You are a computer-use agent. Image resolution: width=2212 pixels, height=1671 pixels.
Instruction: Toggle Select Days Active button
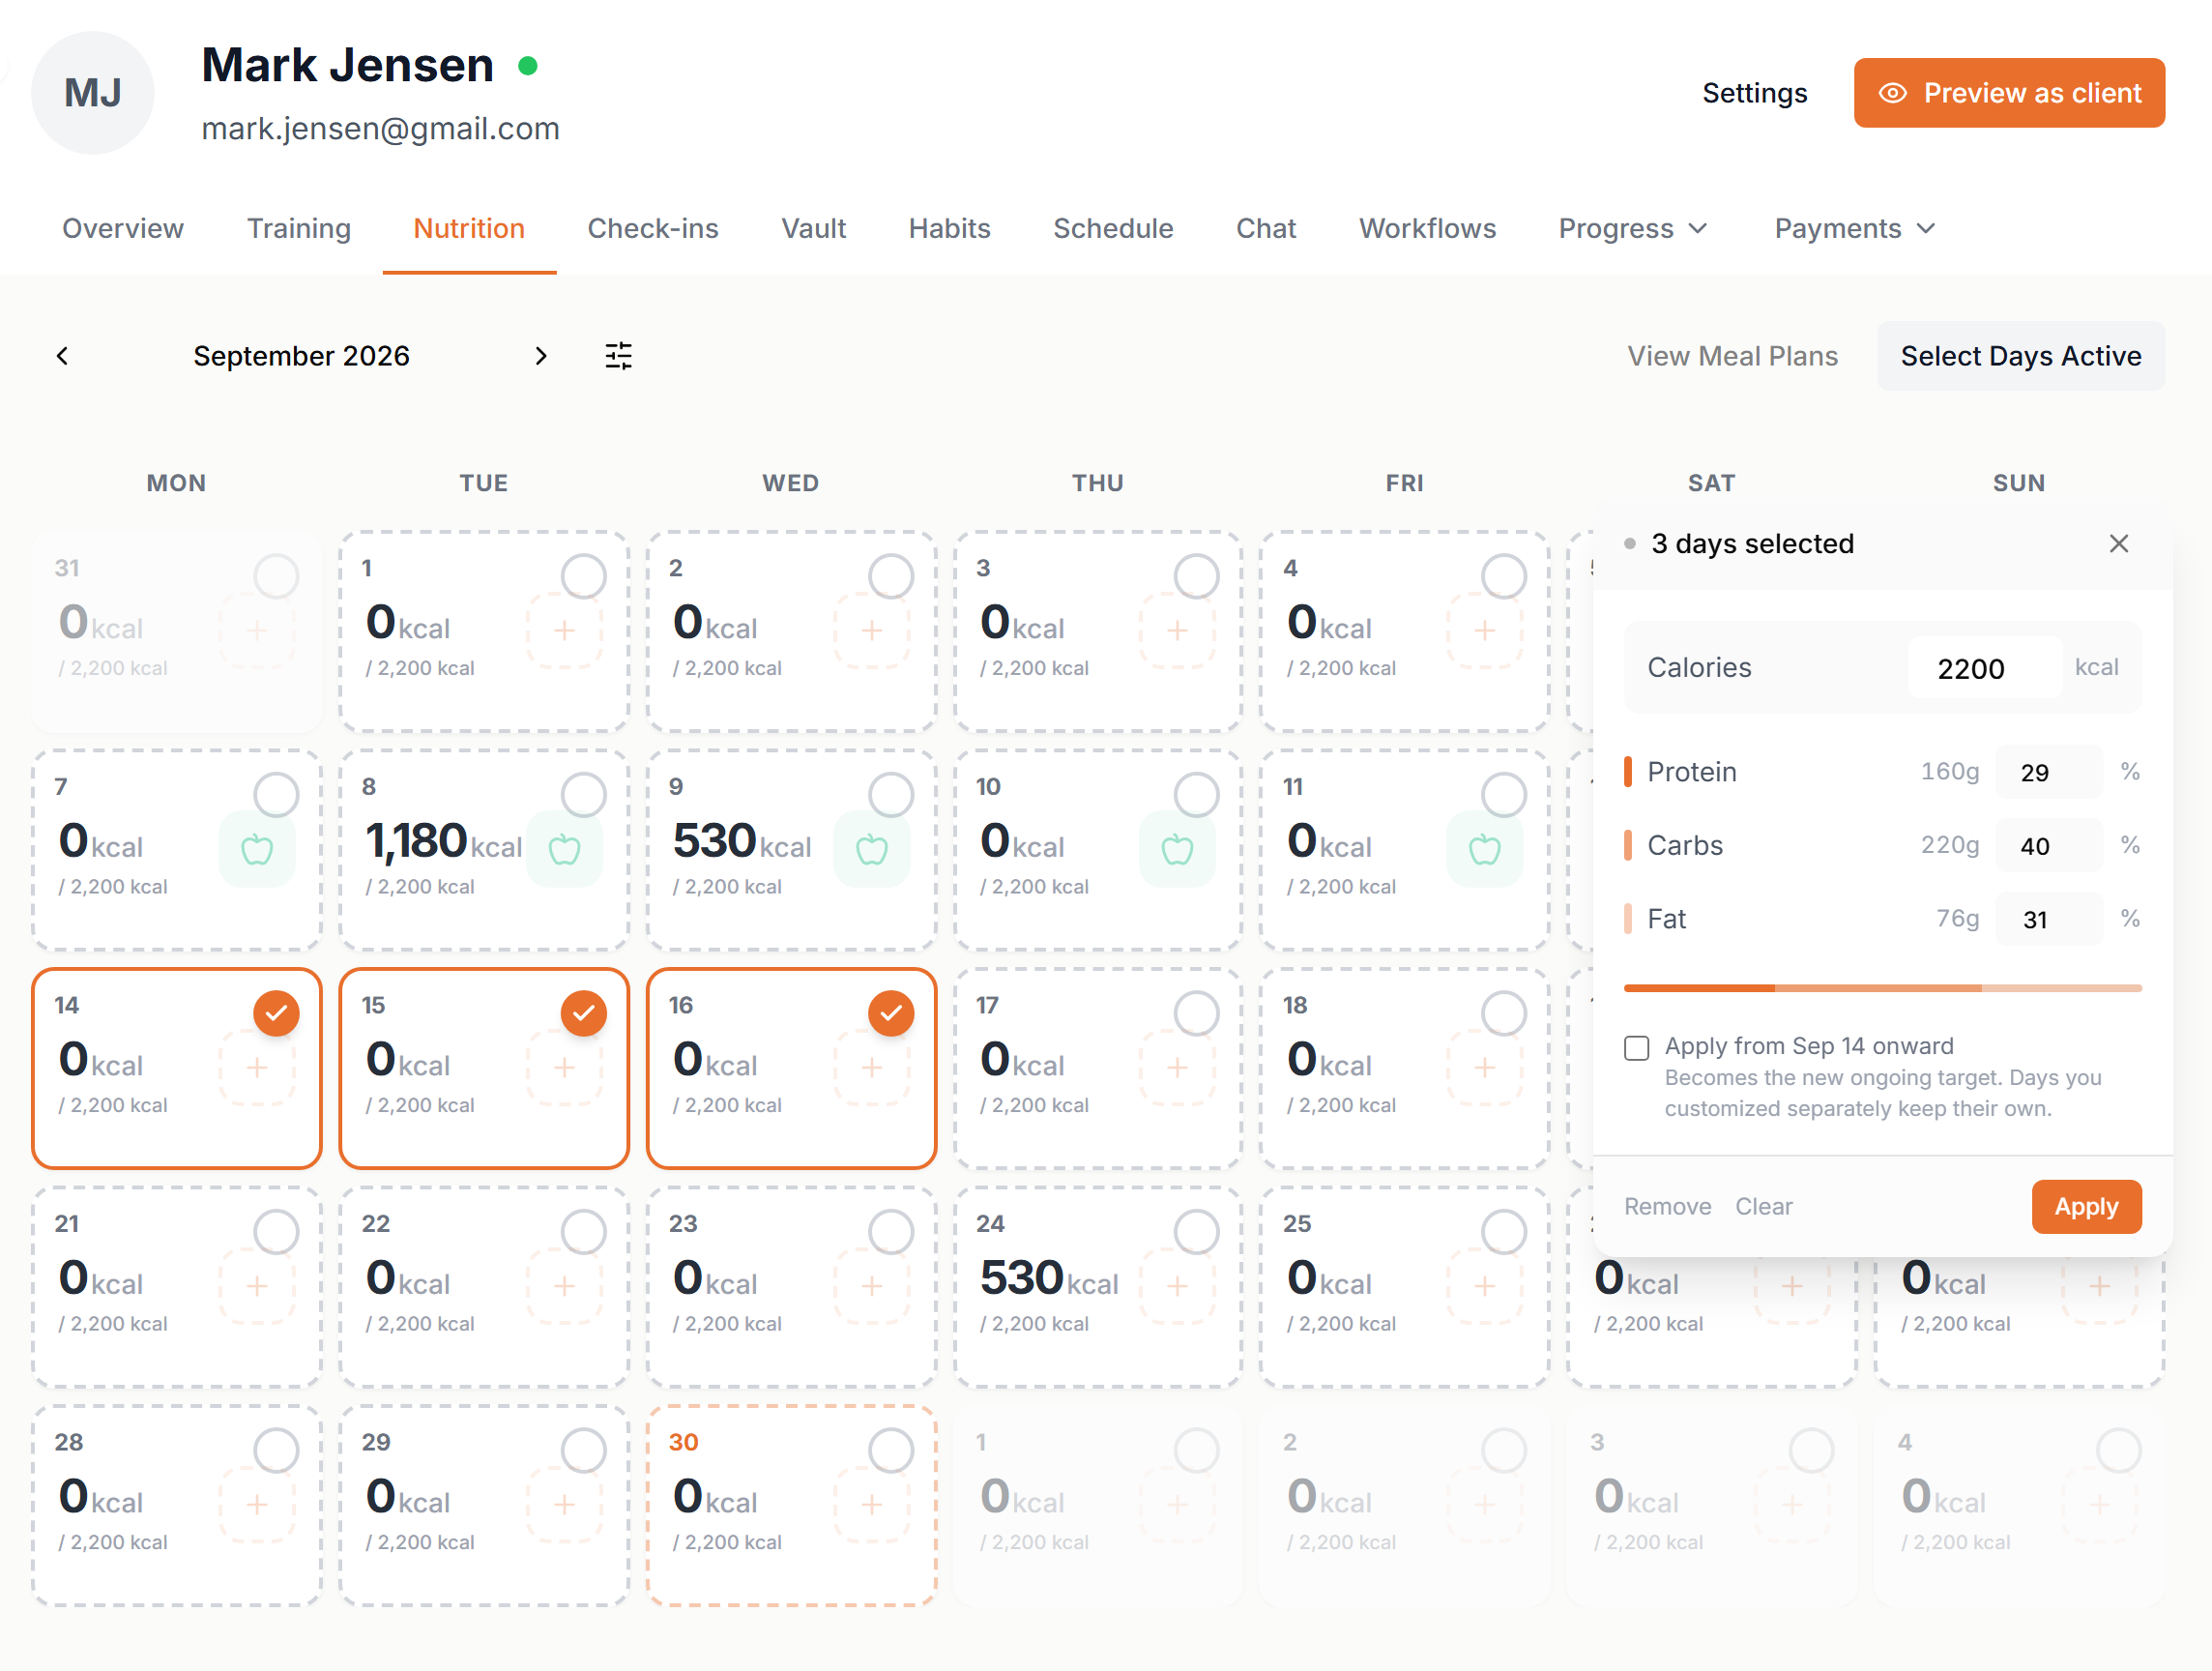[2020, 356]
